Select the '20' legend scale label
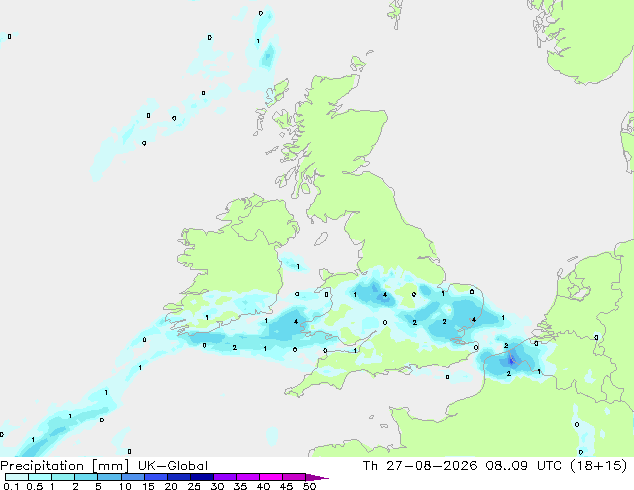This screenshot has height=490, width=634. pos(171,486)
